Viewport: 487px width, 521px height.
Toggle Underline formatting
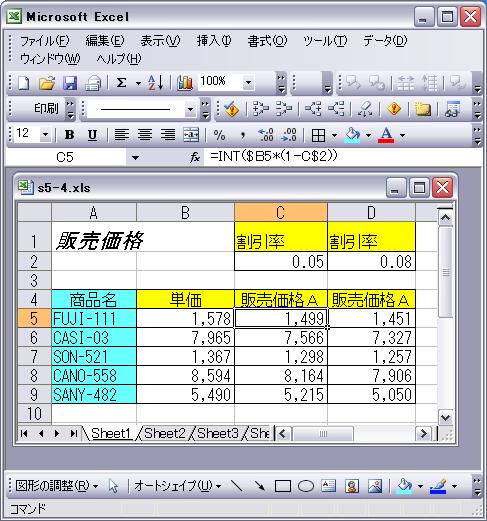tap(92, 135)
